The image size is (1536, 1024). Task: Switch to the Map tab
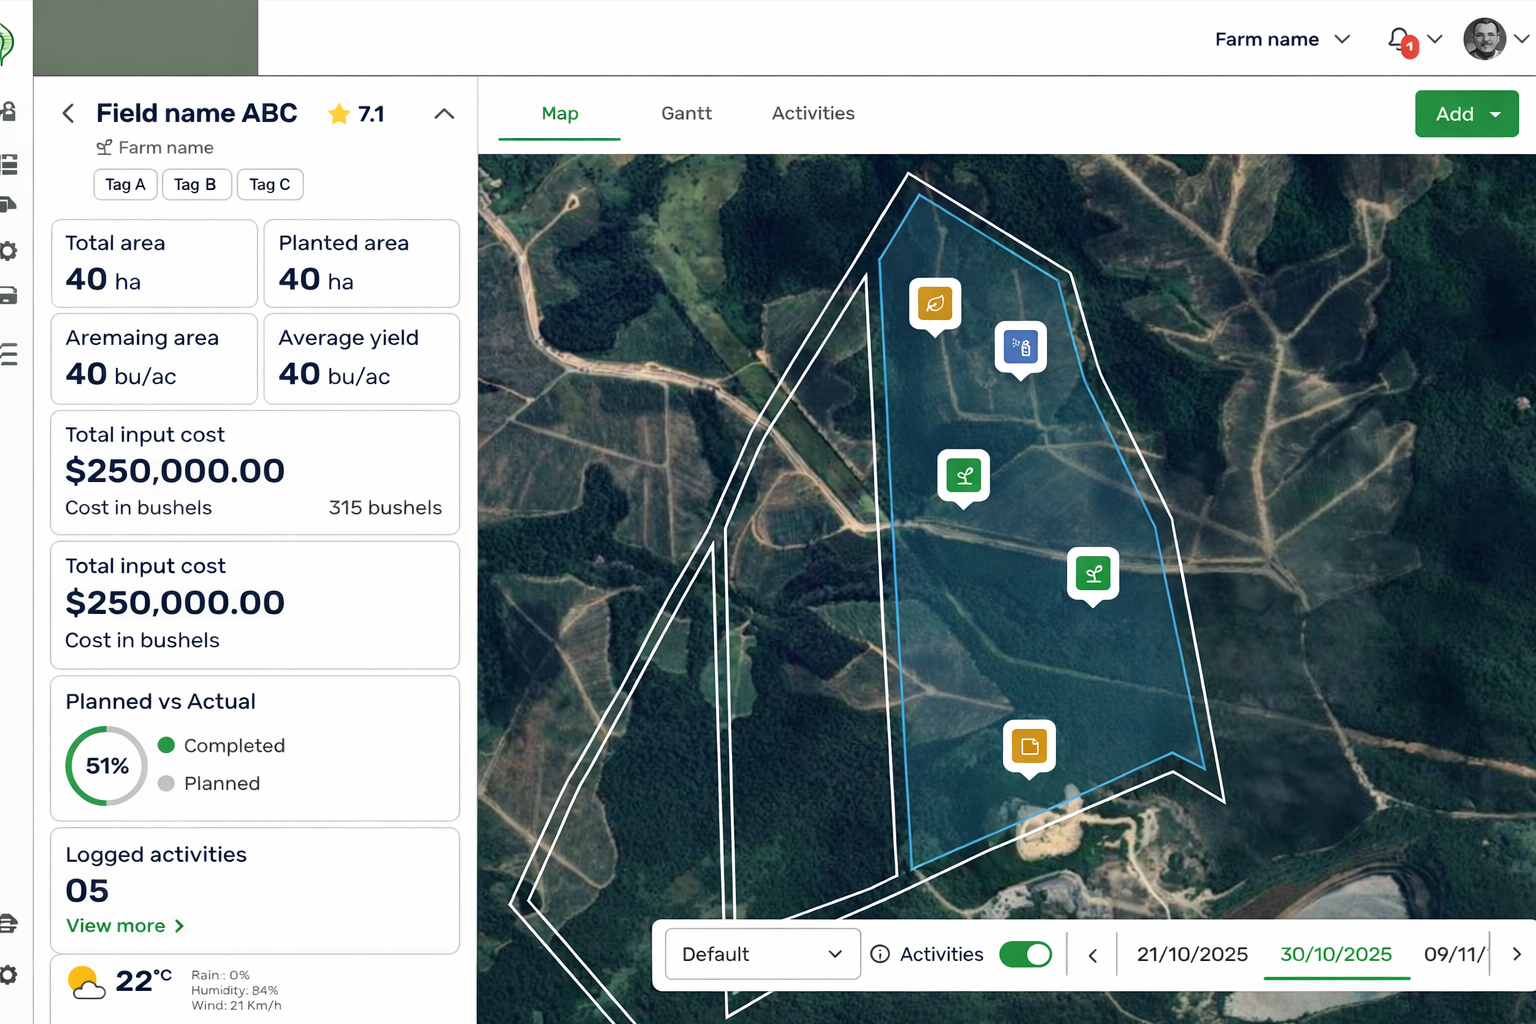tap(560, 114)
